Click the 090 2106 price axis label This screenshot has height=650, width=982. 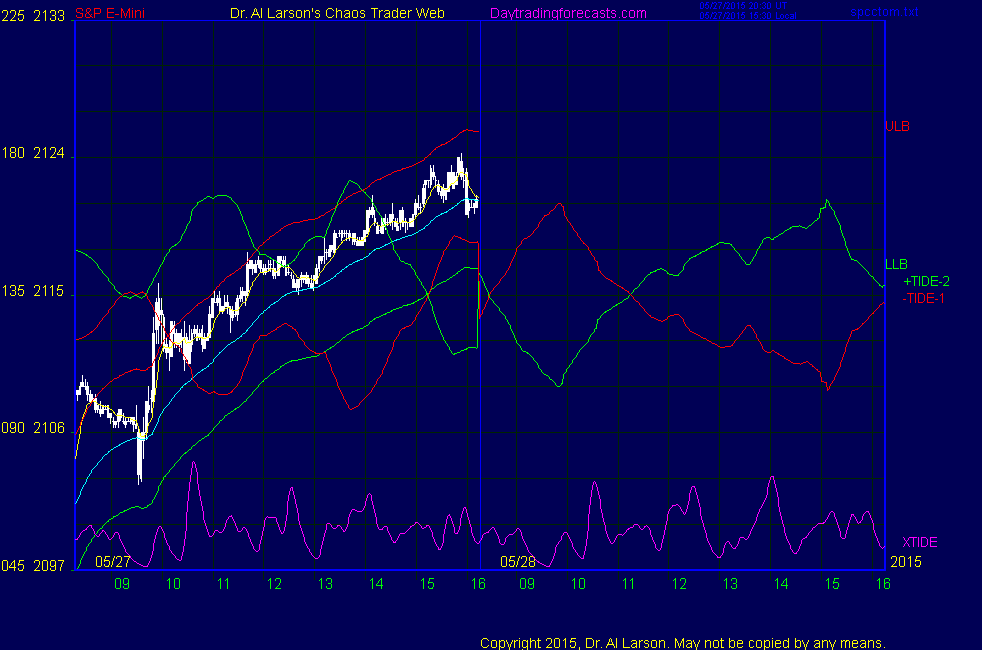coord(33,428)
